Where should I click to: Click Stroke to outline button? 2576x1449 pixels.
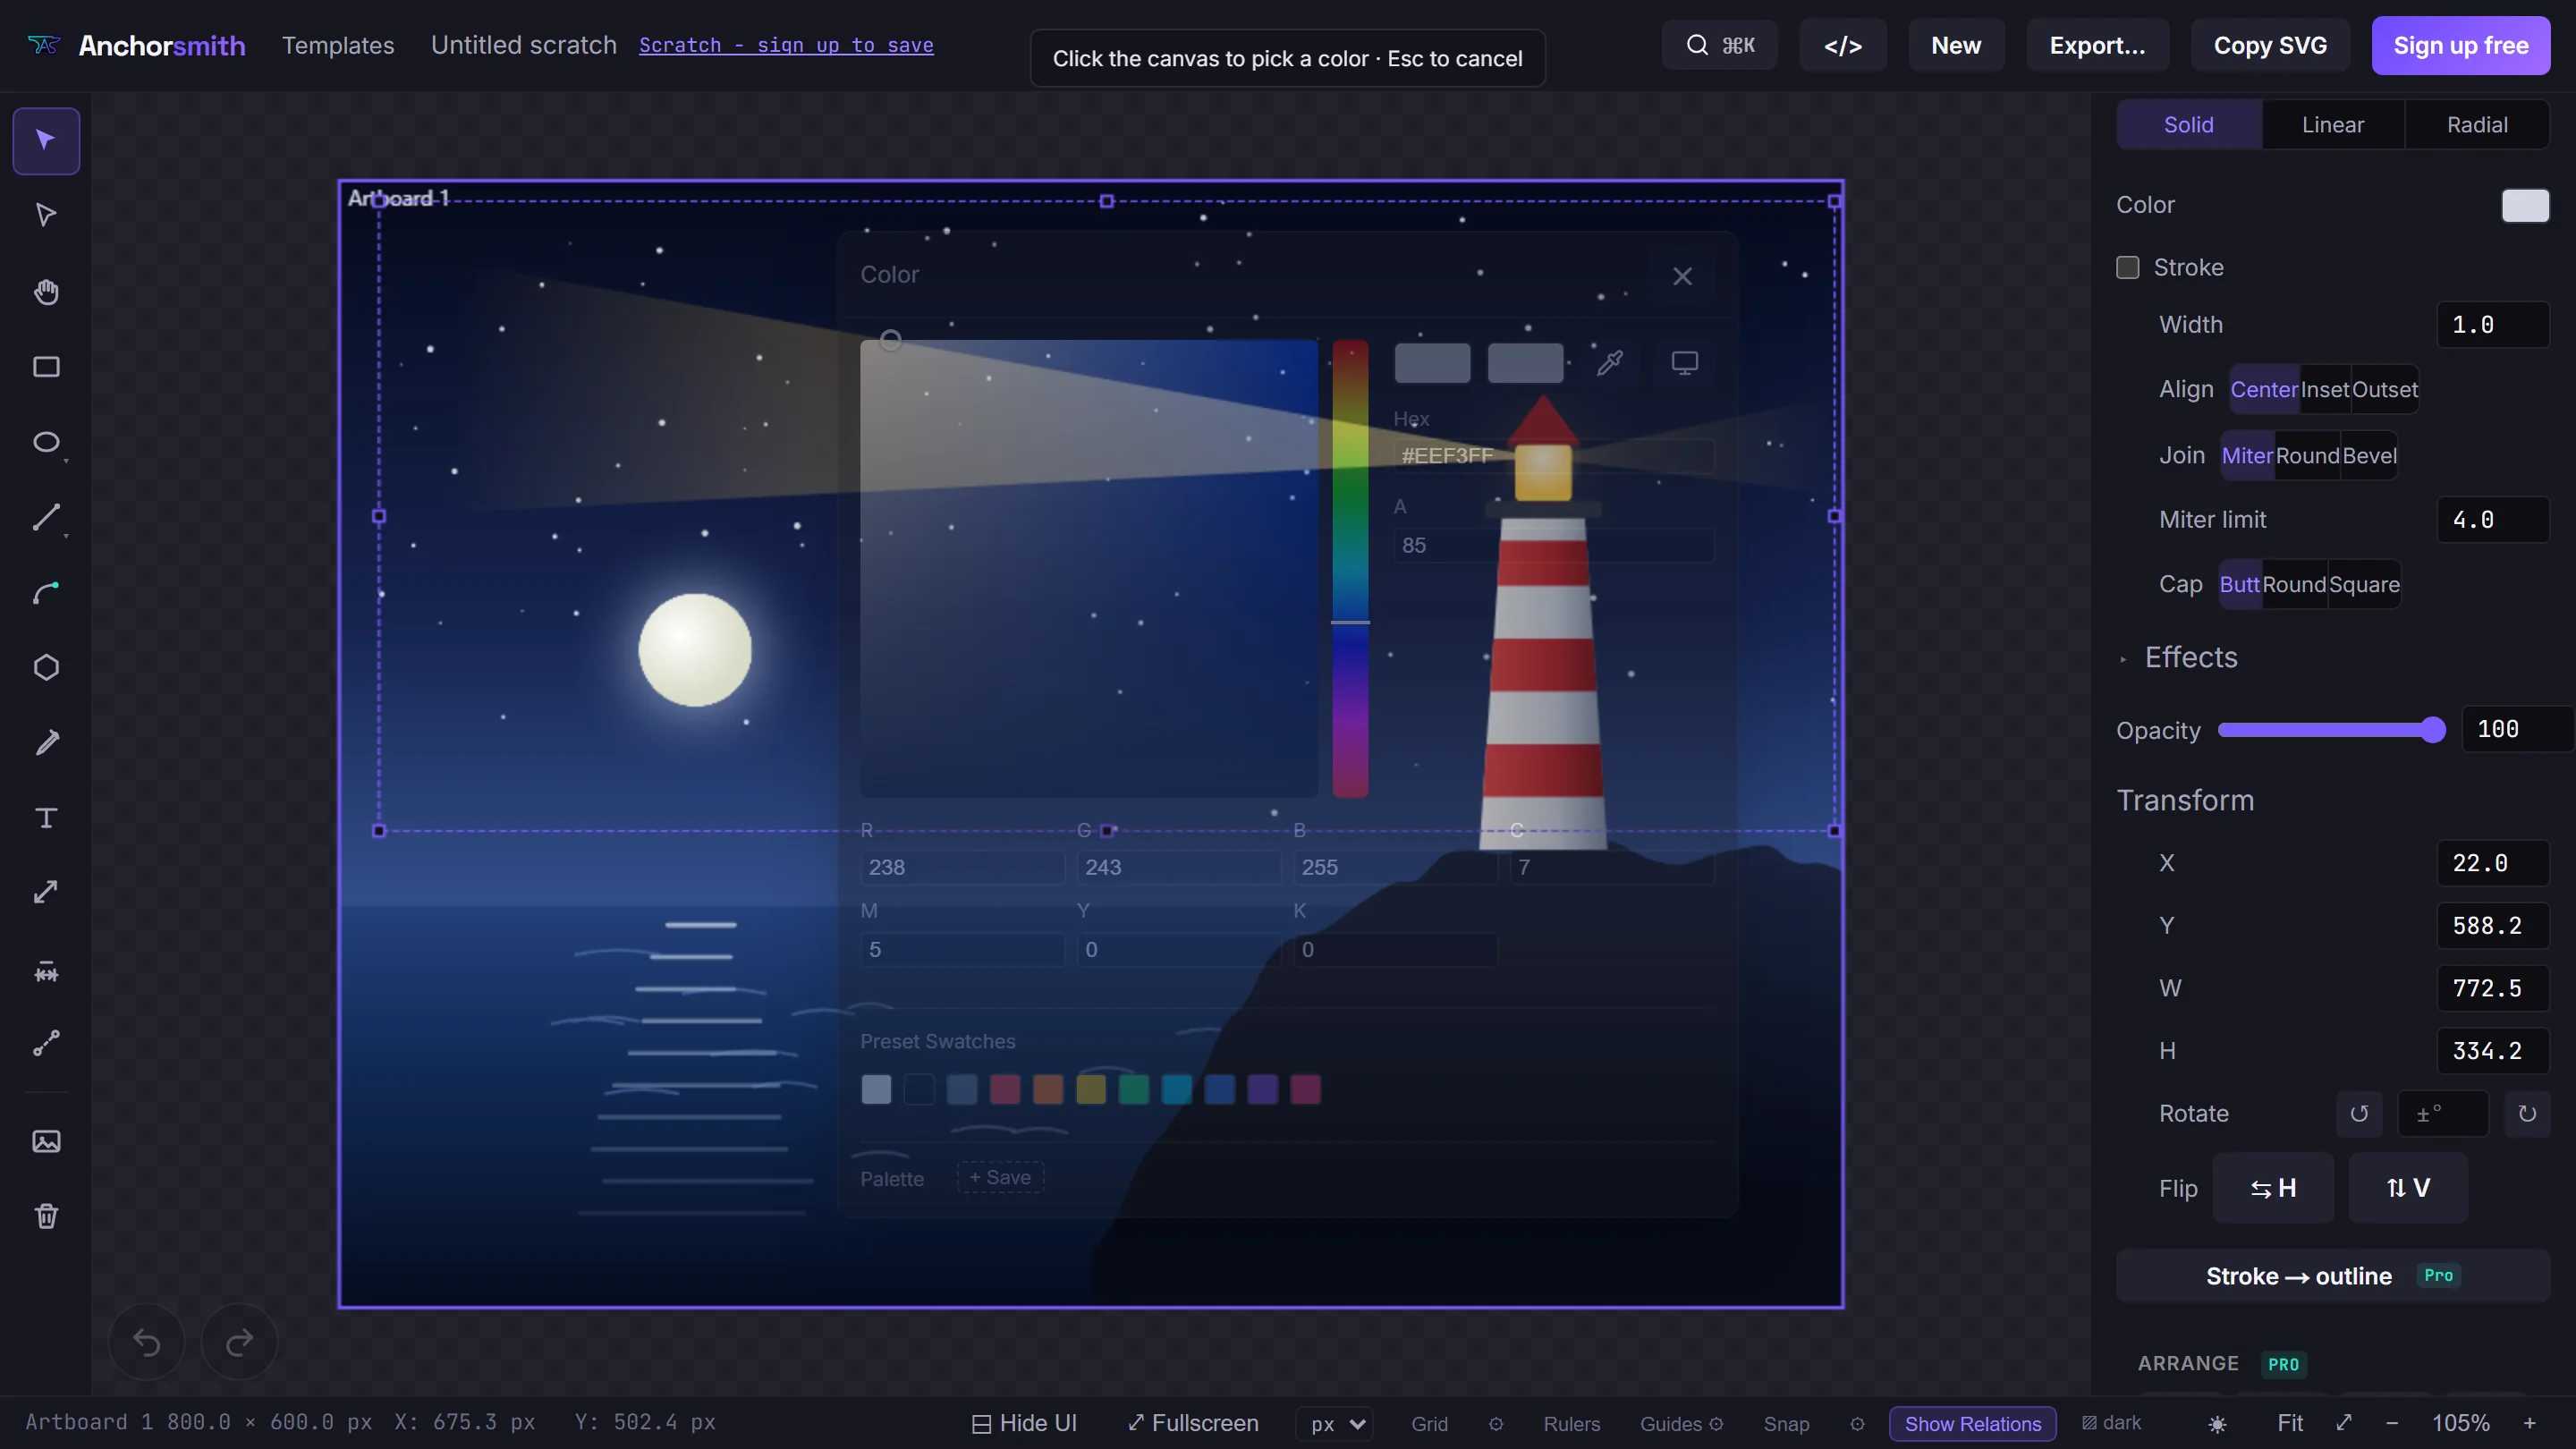pyautogui.click(x=2332, y=1276)
